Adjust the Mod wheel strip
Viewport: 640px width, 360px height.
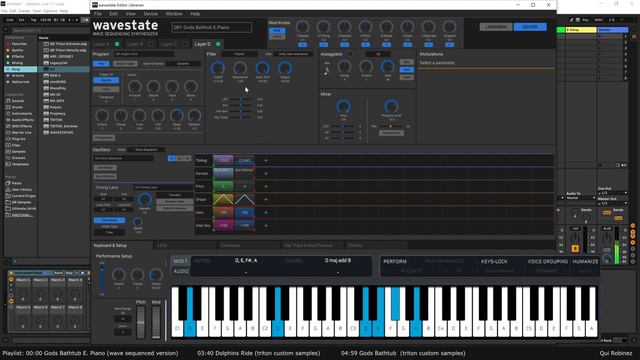click(156, 322)
